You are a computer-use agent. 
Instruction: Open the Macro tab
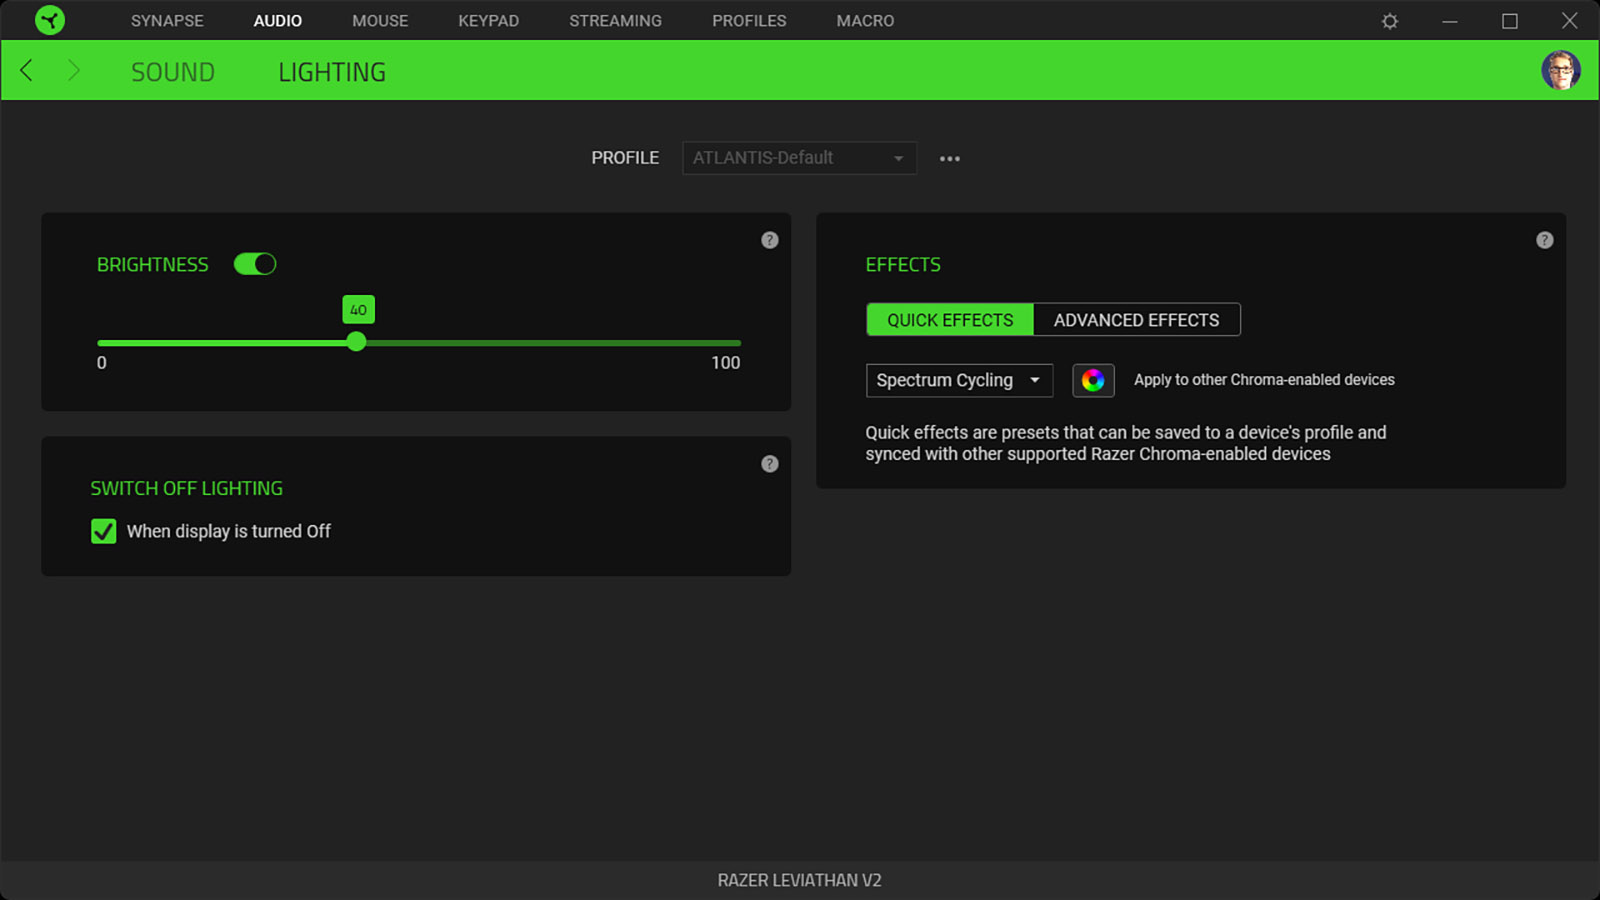coord(866,21)
